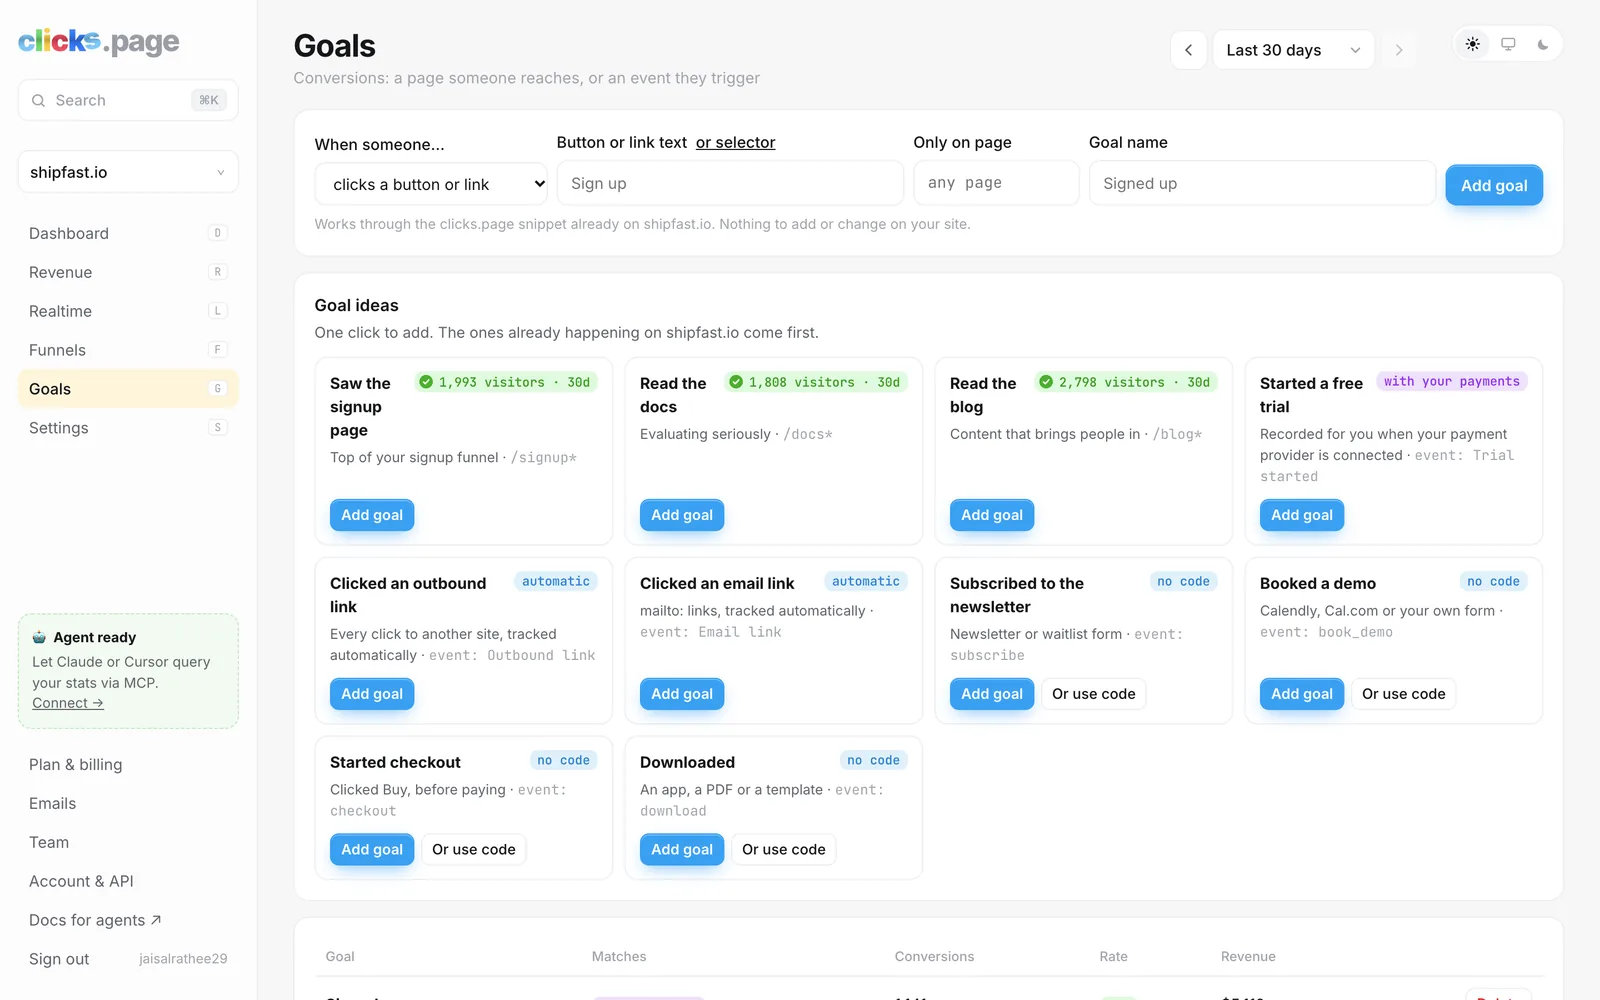The image size is (1600, 1000).
Task: Focus the Button or link text field
Action: tap(730, 183)
